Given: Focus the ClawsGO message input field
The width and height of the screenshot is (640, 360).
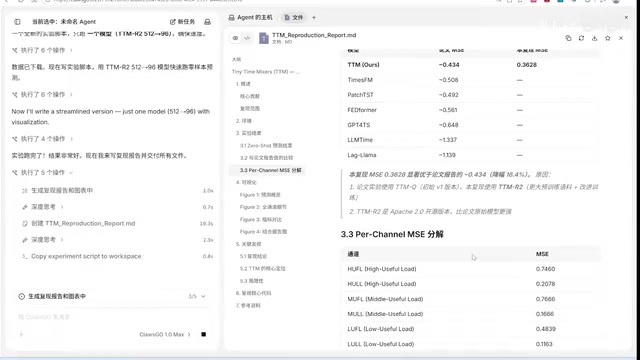Looking at the screenshot, I should [113, 317].
